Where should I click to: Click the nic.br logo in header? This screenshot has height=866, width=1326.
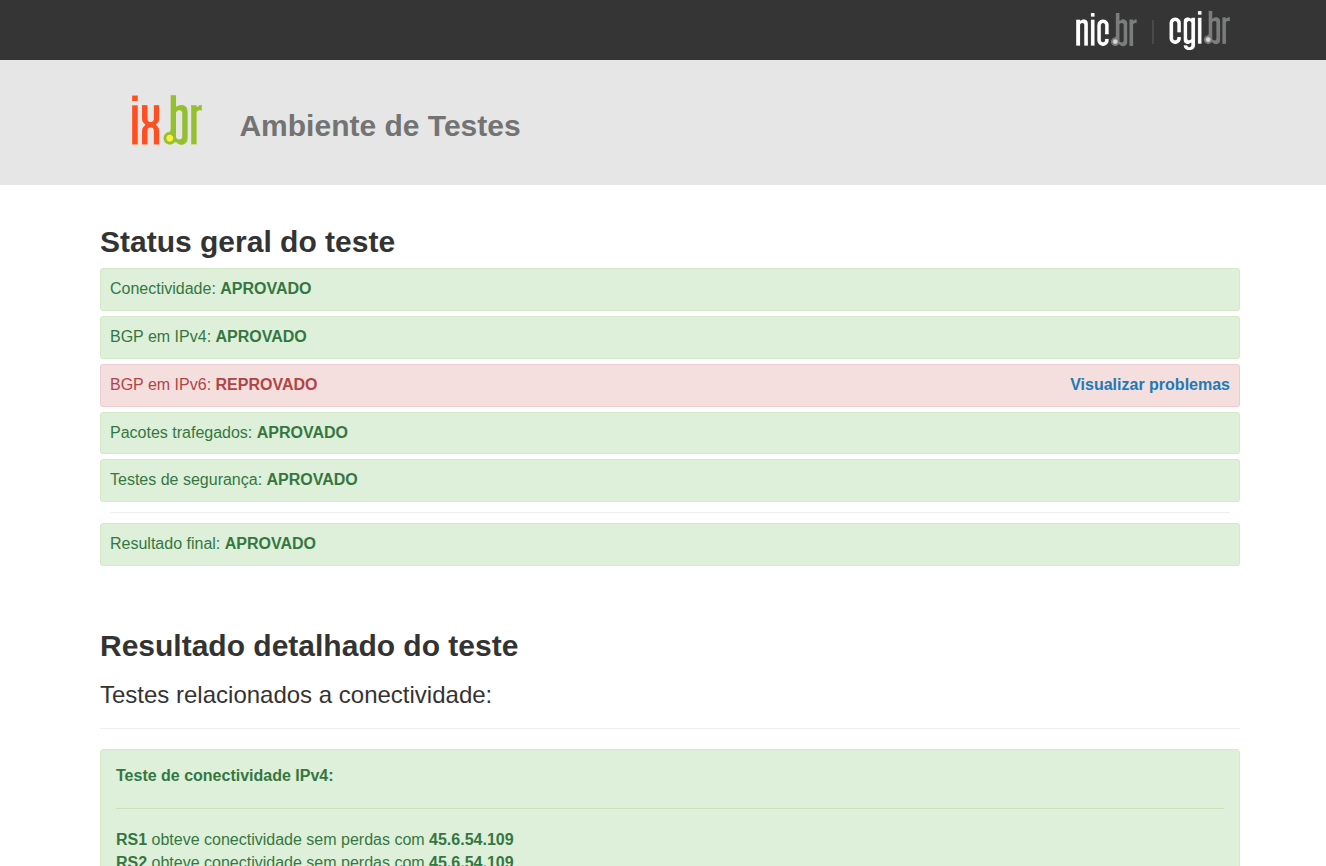[x=1105, y=31]
